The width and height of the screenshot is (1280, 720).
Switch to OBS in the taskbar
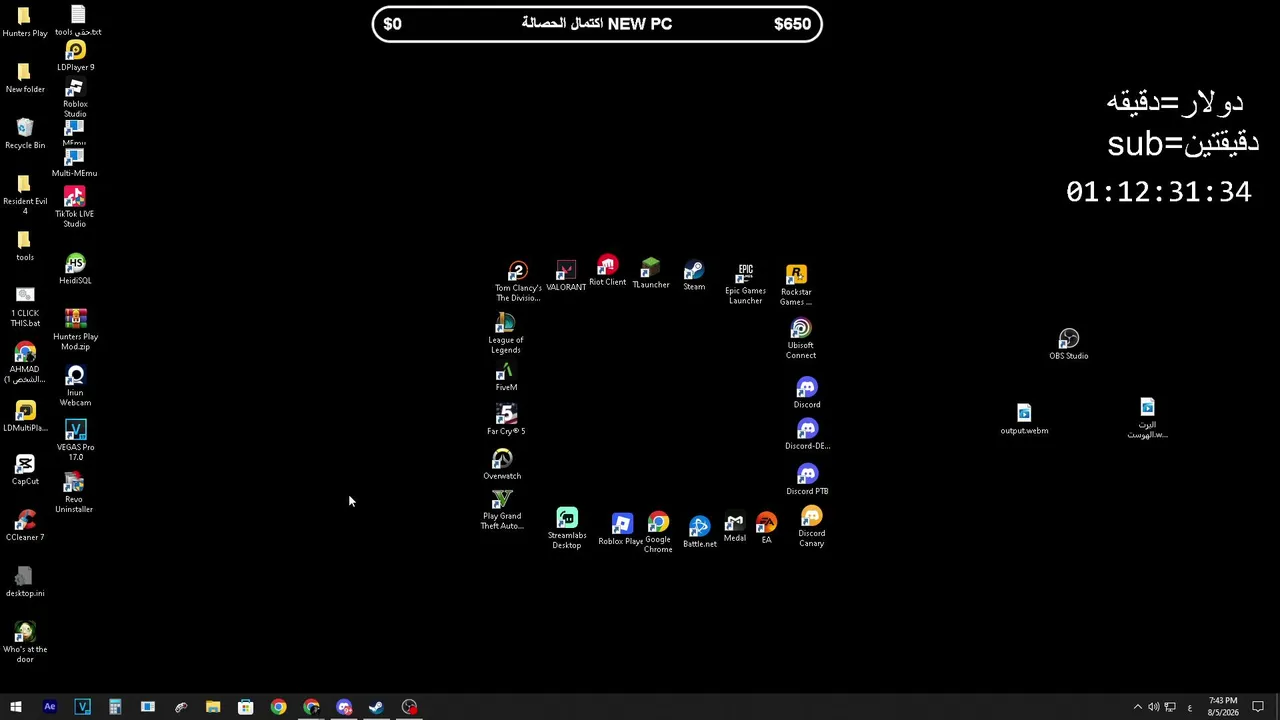409,707
